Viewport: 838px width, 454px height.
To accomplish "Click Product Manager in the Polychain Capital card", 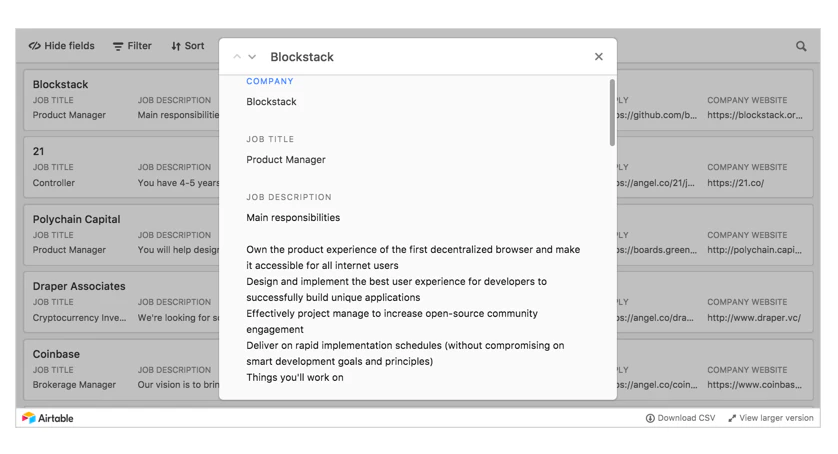I will 69,250.
